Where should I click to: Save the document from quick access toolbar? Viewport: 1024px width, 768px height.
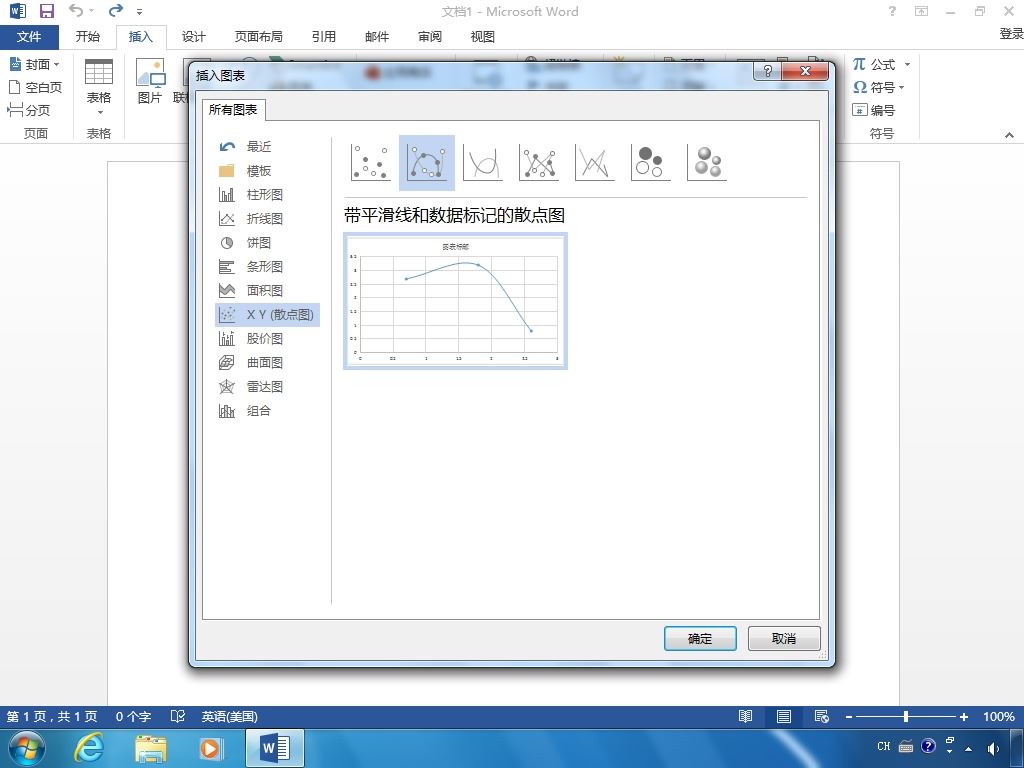coord(47,11)
